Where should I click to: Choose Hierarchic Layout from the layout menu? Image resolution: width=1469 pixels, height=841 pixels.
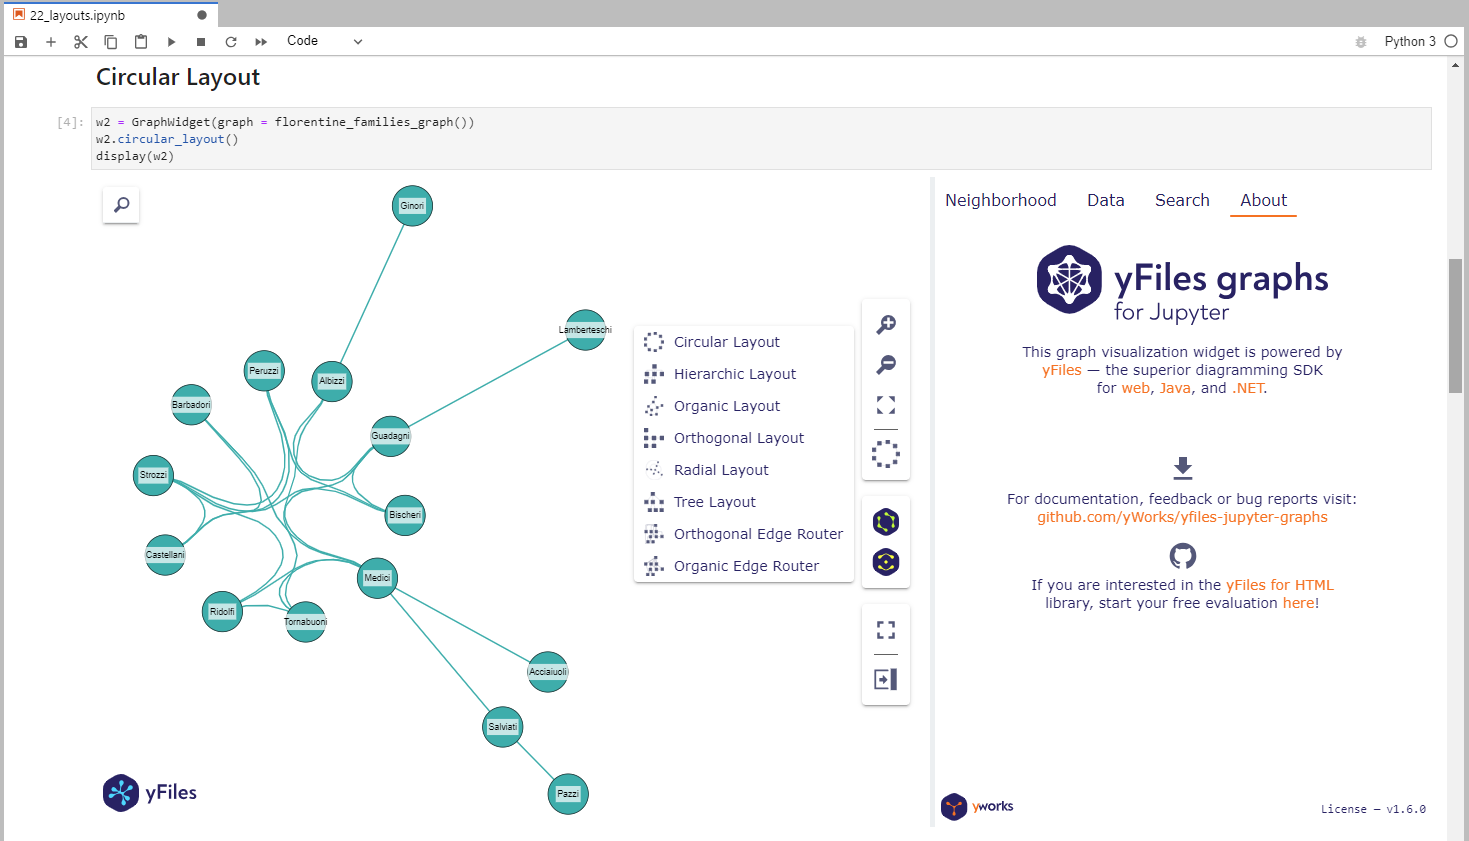[733, 373]
